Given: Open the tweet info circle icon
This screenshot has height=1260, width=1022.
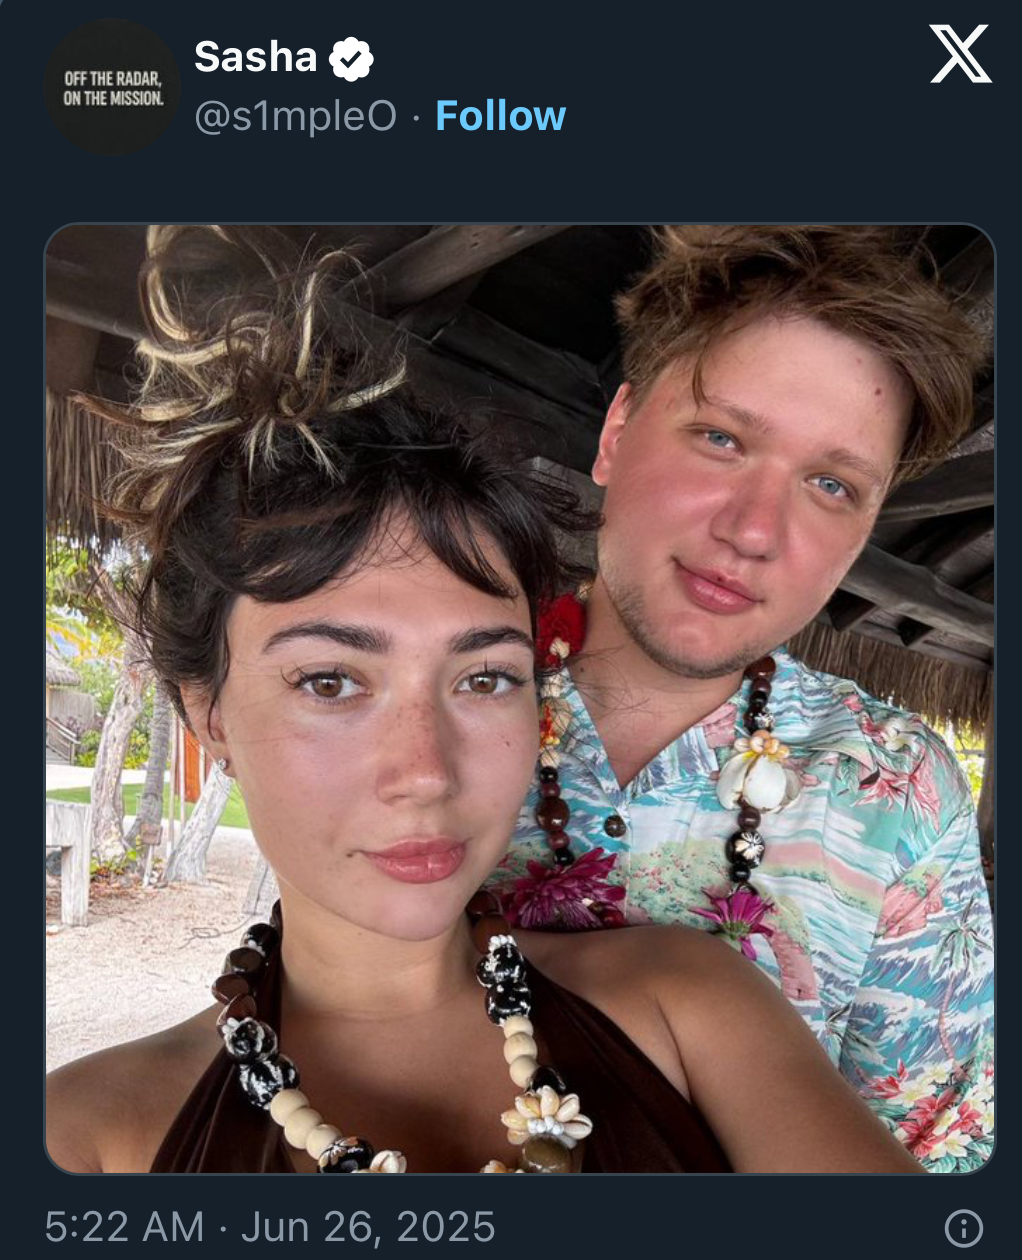Looking at the screenshot, I should pos(964,1228).
